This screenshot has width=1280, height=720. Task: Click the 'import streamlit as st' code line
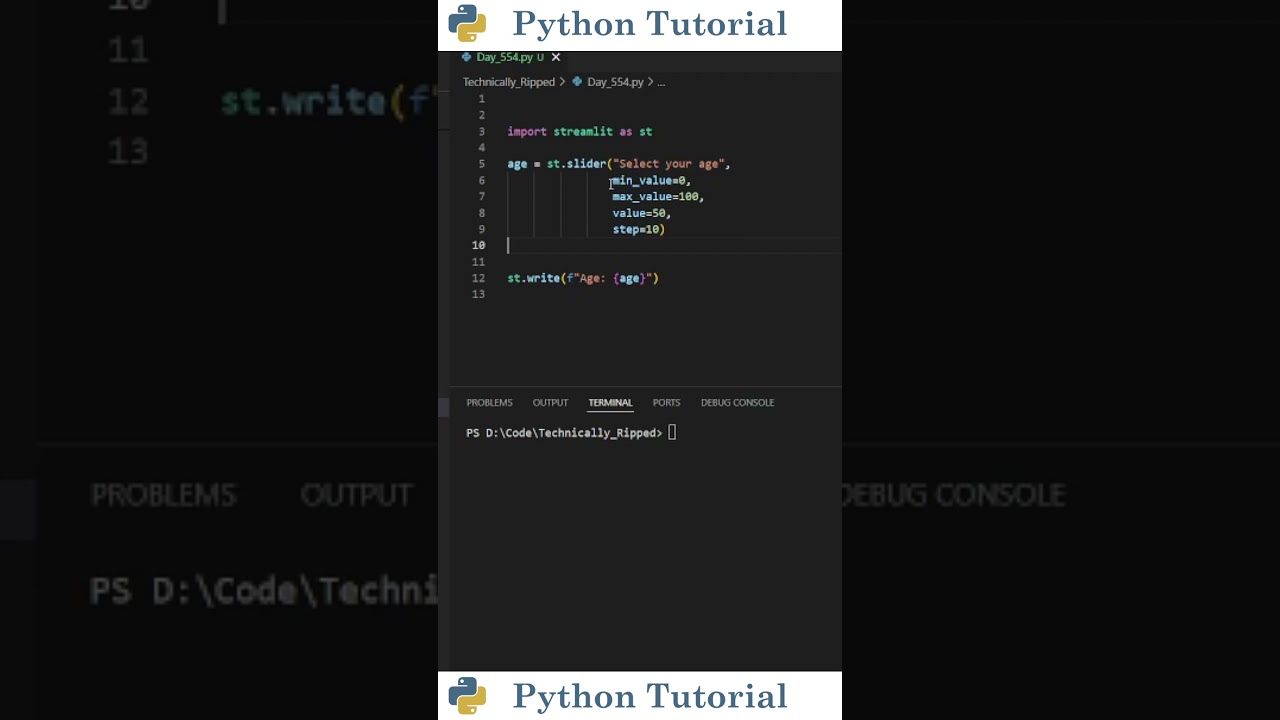(x=580, y=131)
